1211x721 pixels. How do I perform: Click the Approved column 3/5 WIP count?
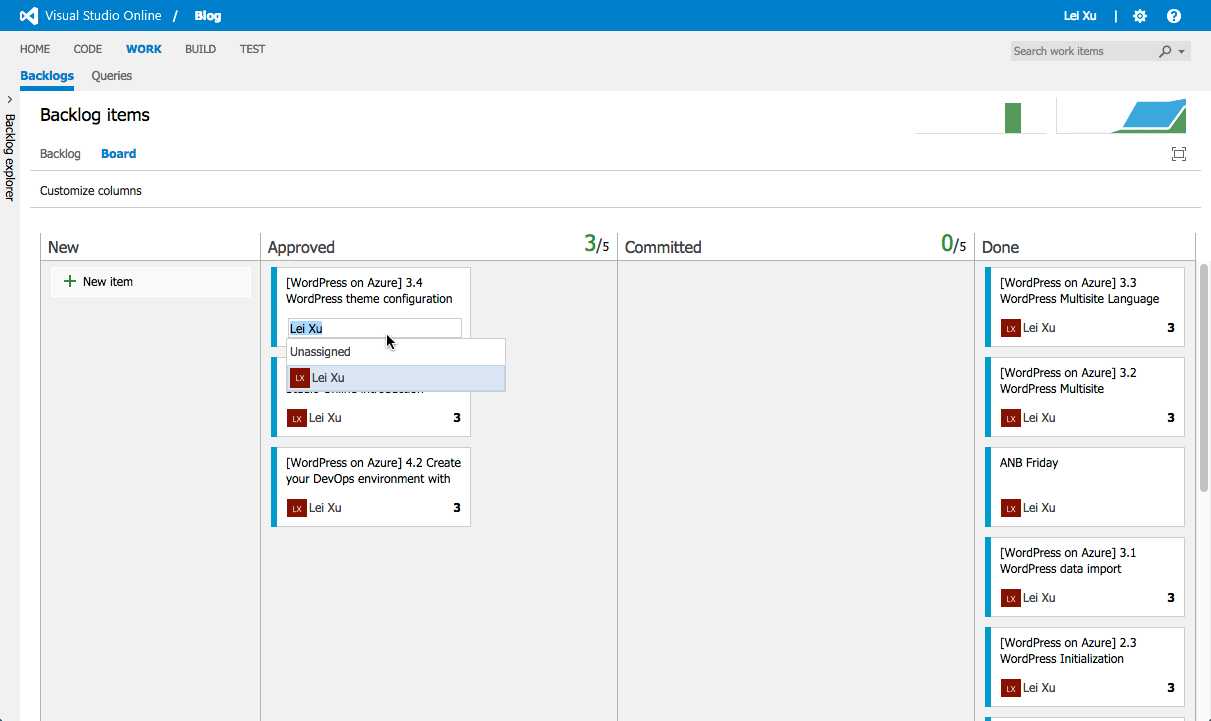click(597, 244)
